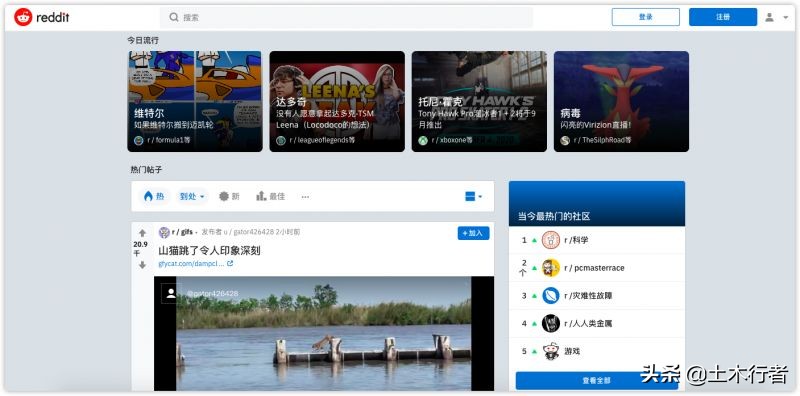Click the 今日流行 heading text
This screenshot has width=800, height=396.
(143, 40)
